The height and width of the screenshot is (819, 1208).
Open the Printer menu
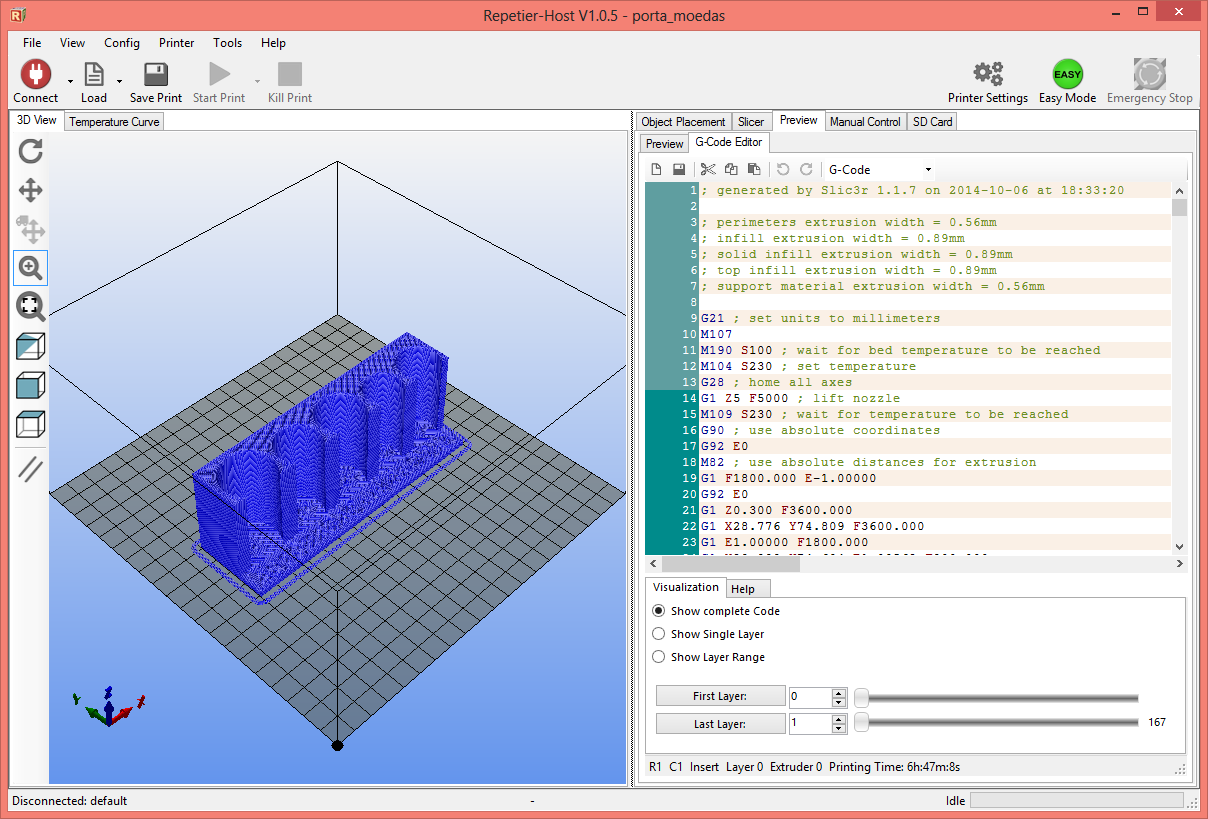point(177,43)
